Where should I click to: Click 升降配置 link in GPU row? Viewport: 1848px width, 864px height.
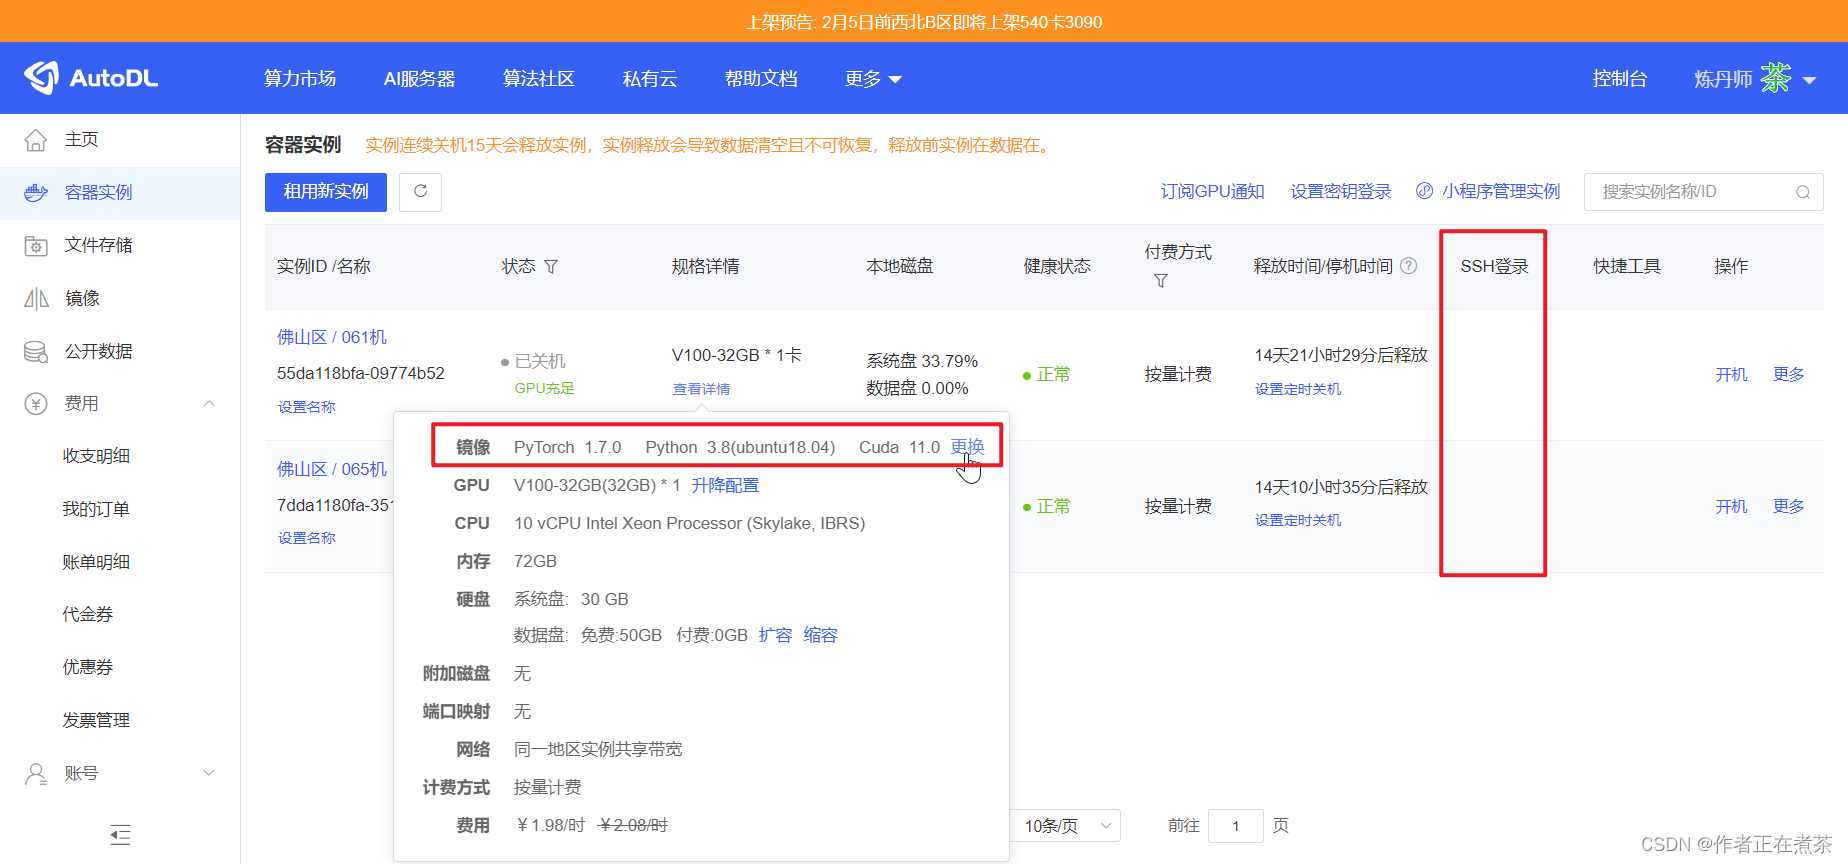(x=725, y=485)
